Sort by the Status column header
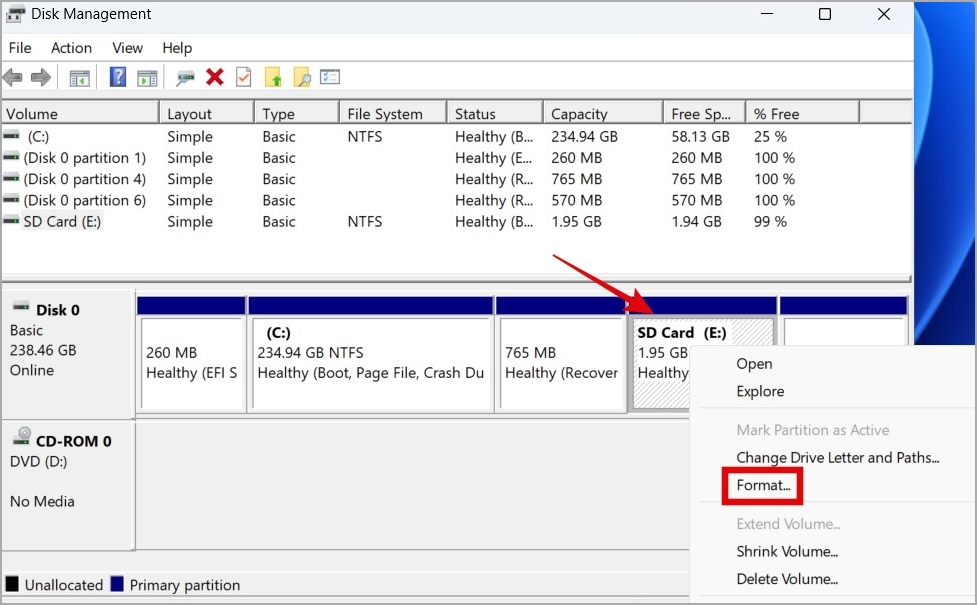This screenshot has height=605, width=977. point(495,113)
